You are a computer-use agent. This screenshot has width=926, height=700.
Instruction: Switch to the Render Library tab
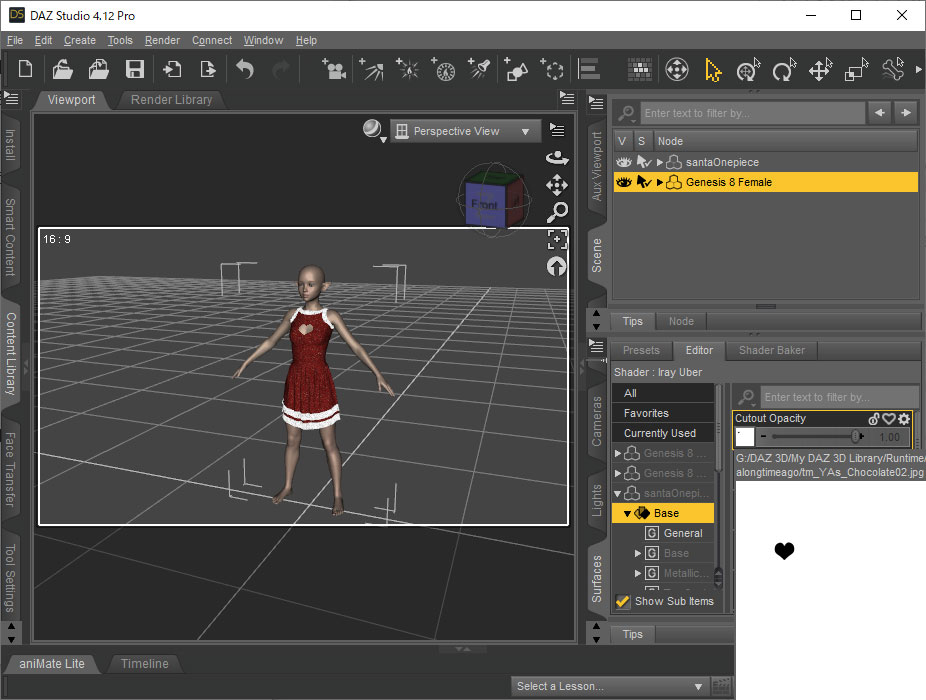point(171,100)
